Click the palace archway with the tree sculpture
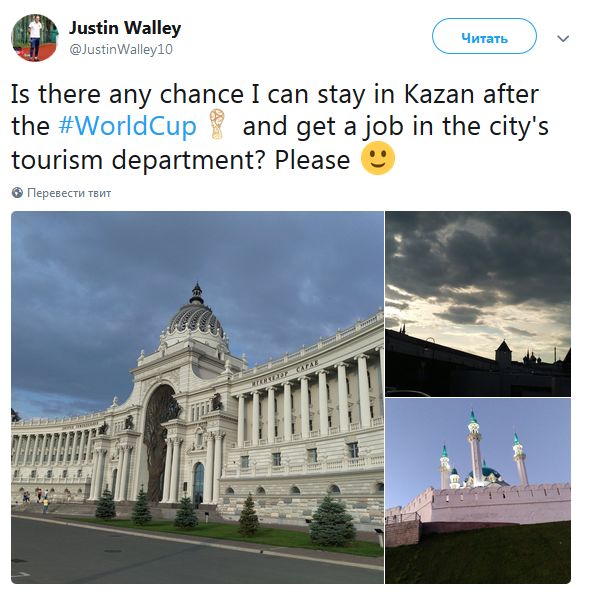This screenshot has width=593, height=598. (x=161, y=440)
